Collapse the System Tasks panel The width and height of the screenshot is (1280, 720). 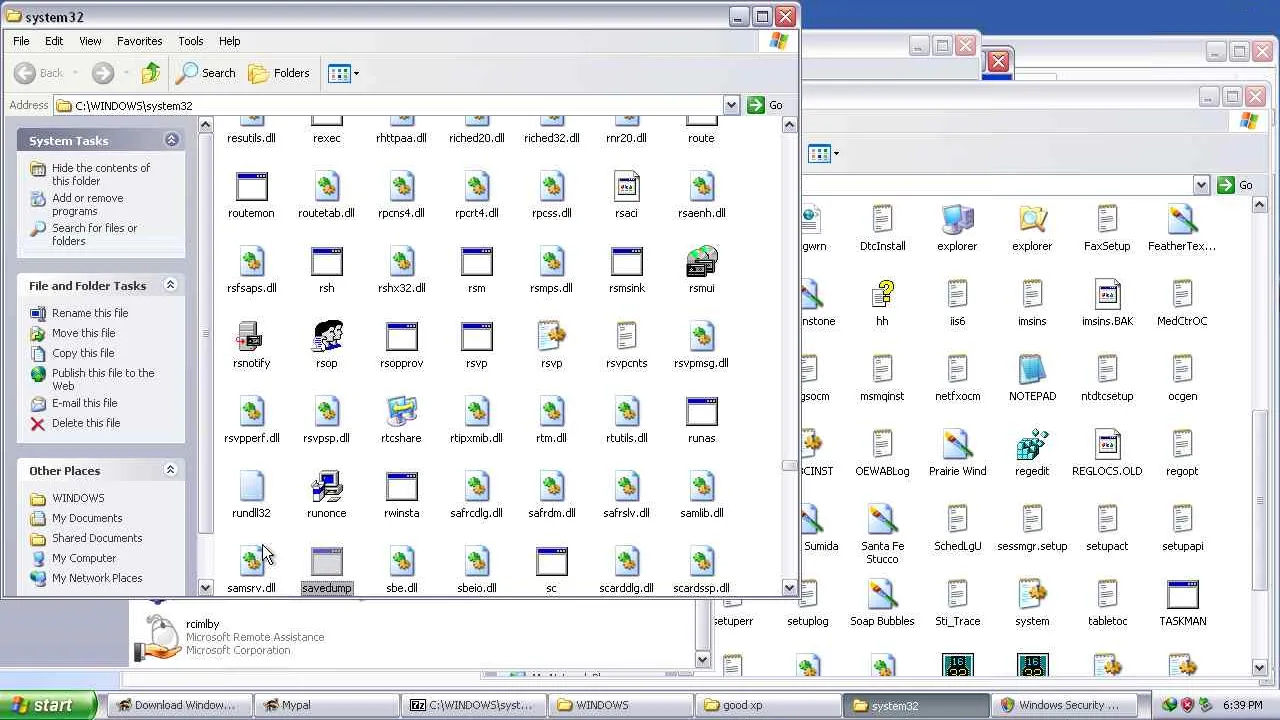pos(171,140)
